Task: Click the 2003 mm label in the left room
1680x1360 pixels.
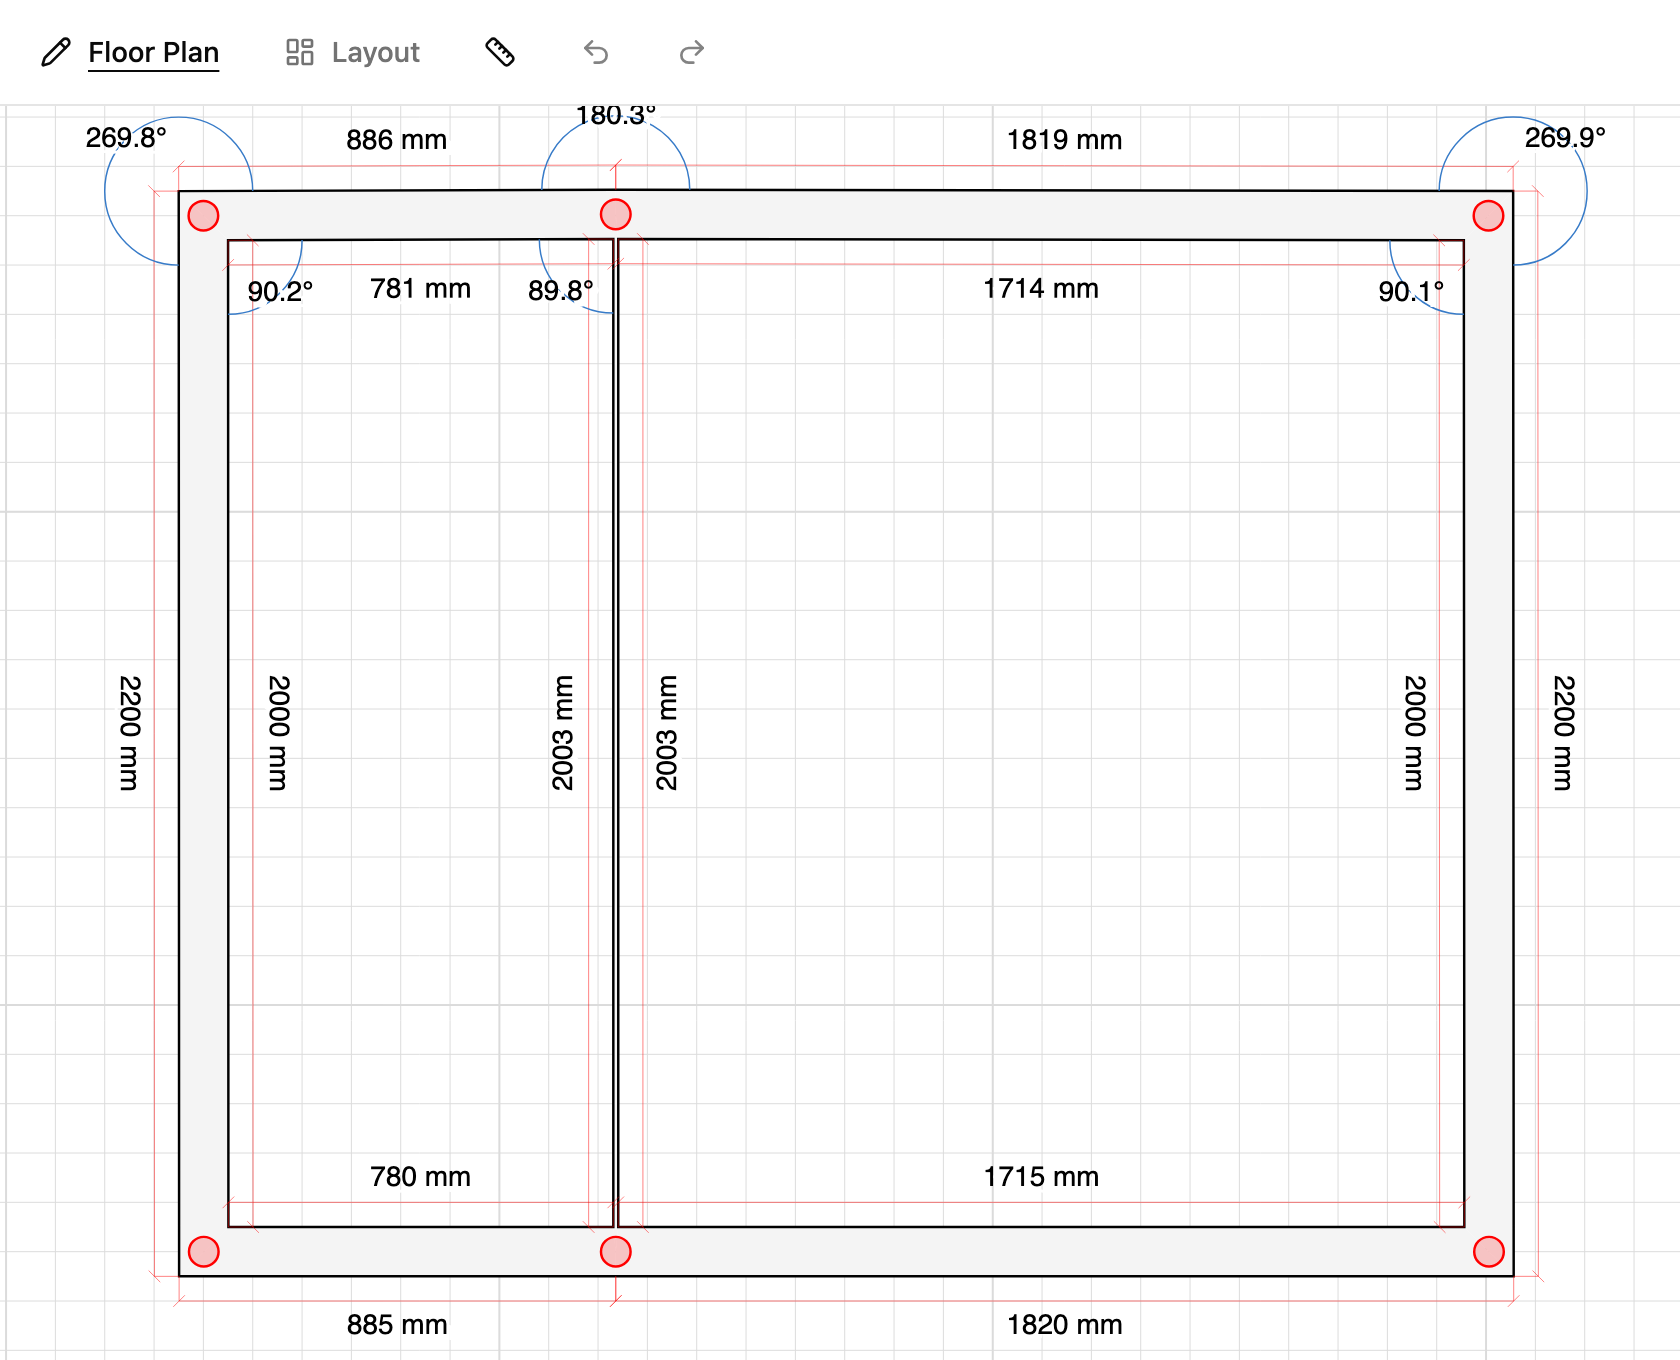Action: [x=563, y=733]
